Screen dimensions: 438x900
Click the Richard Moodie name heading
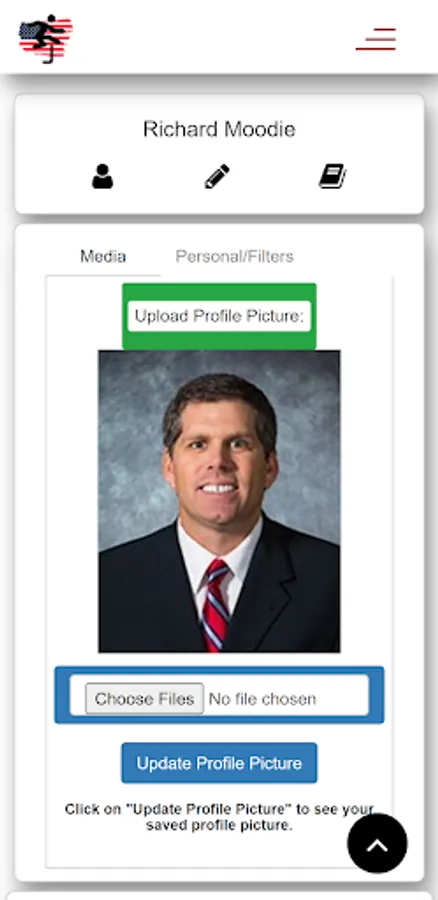click(219, 129)
